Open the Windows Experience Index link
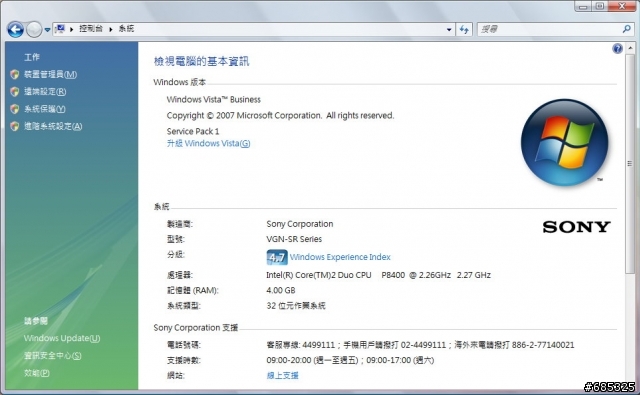The height and width of the screenshot is (395, 640). 340,257
